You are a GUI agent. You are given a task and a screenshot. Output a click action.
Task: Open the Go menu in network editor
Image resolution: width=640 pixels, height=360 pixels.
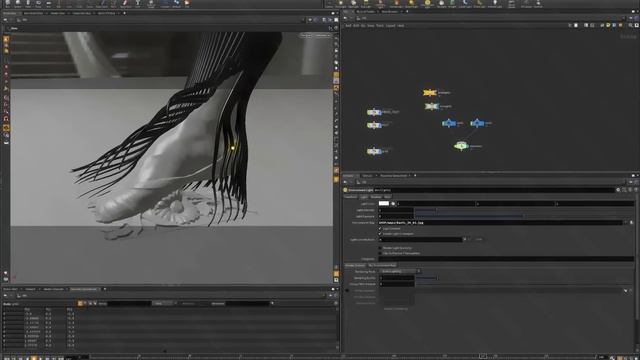click(x=363, y=26)
